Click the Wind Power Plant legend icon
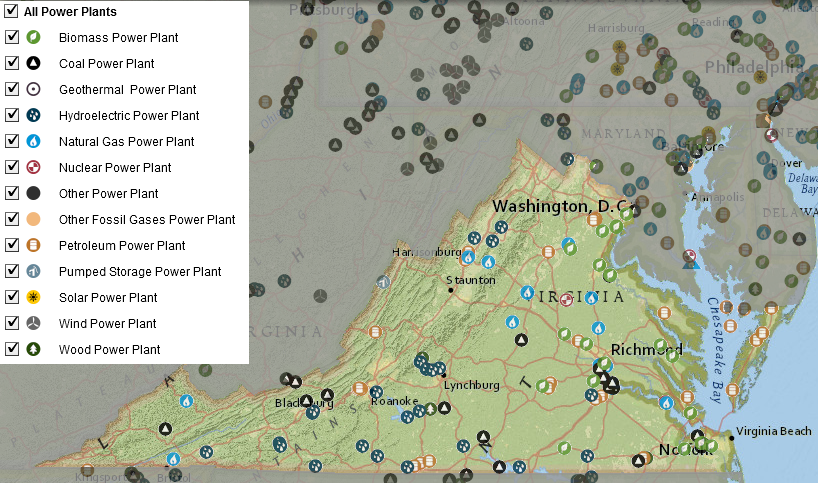818x483 pixels. point(33,323)
